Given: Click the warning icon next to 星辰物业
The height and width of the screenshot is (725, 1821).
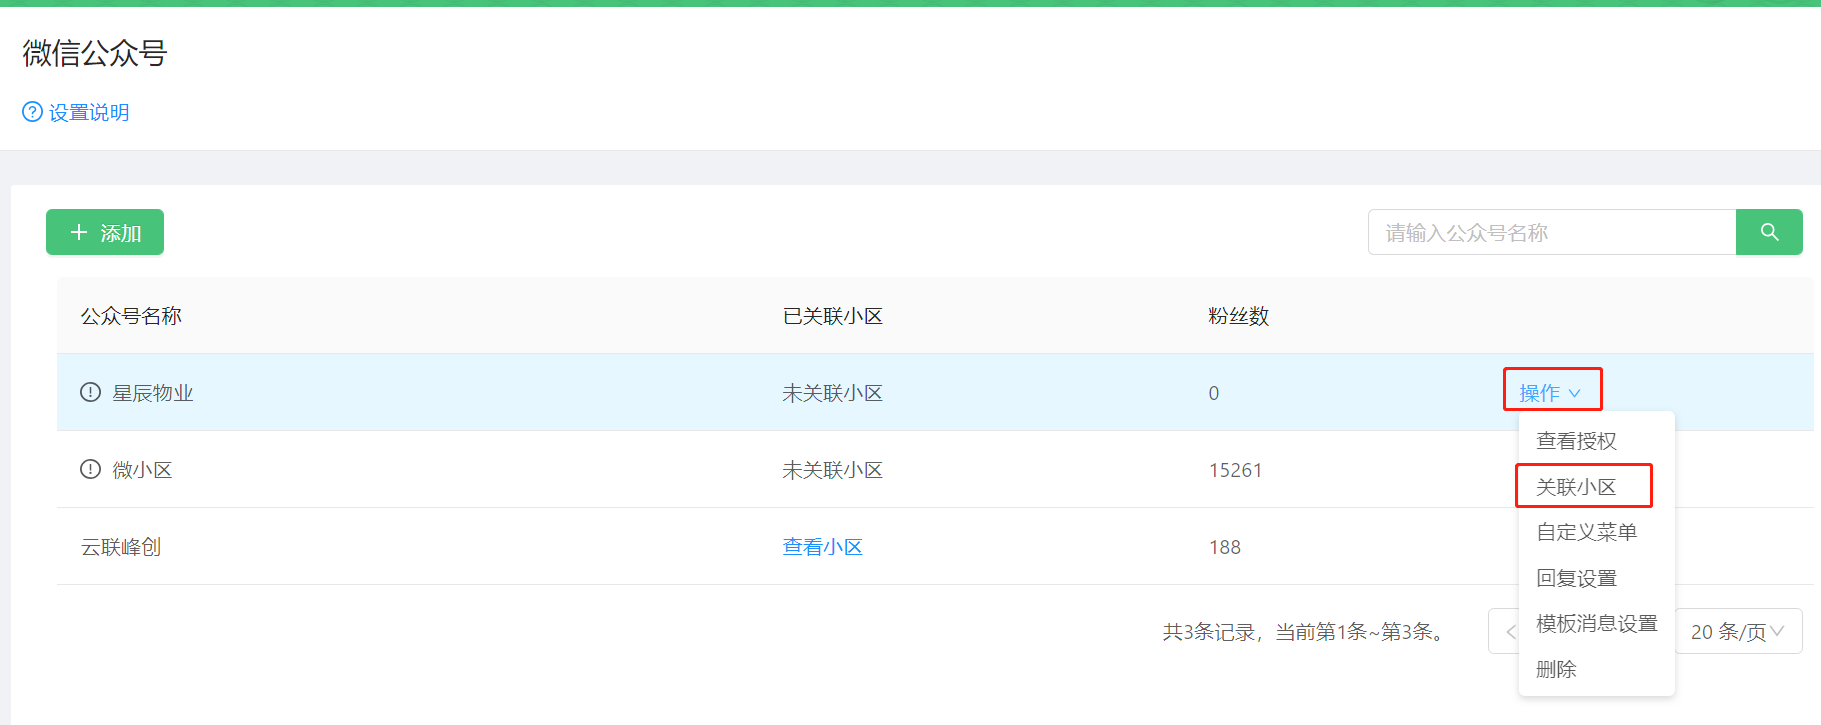Looking at the screenshot, I should tap(91, 392).
